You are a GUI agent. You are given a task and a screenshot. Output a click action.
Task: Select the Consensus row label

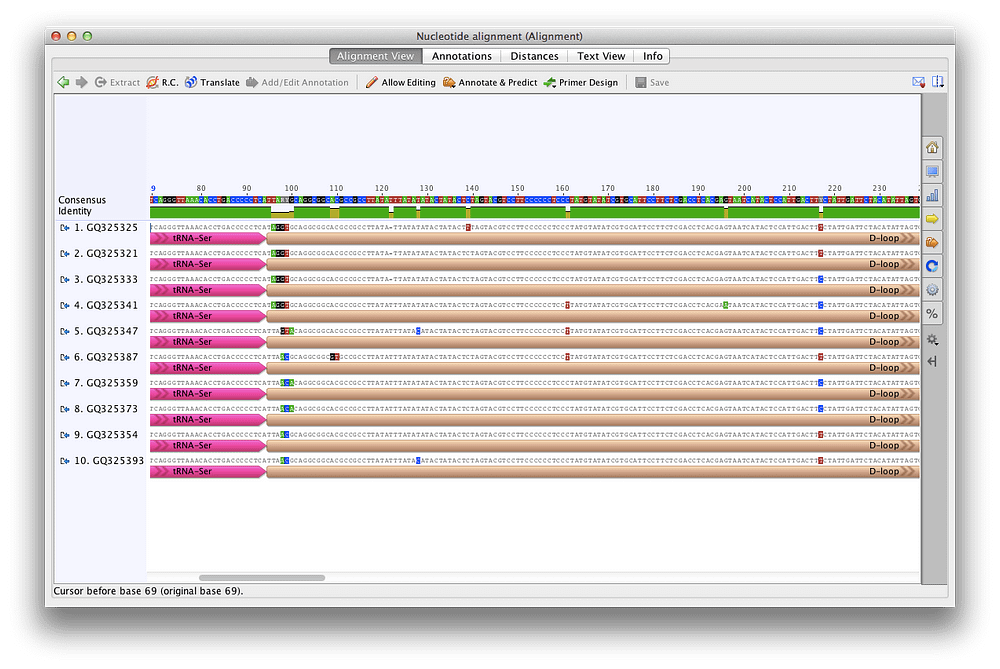82,200
